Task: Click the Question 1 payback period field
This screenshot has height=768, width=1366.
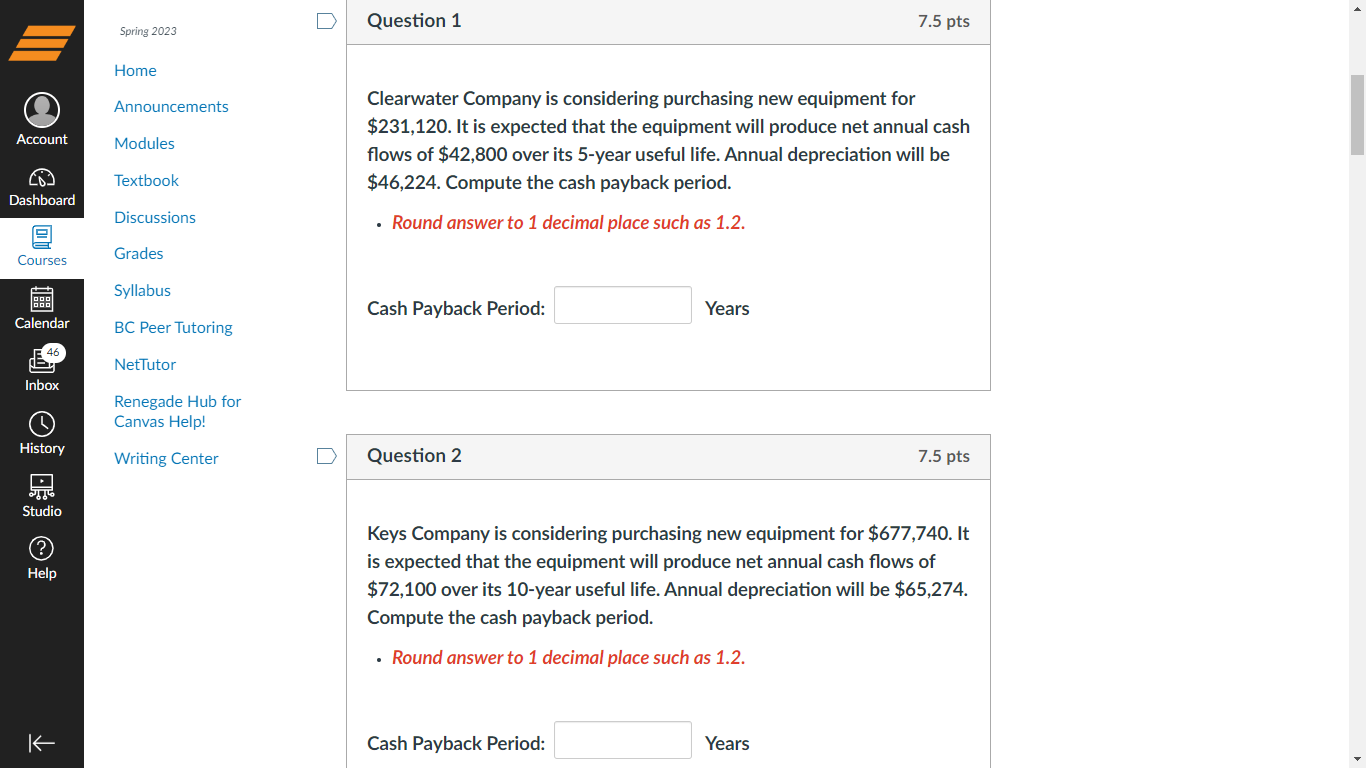Action: click(622, 305)
